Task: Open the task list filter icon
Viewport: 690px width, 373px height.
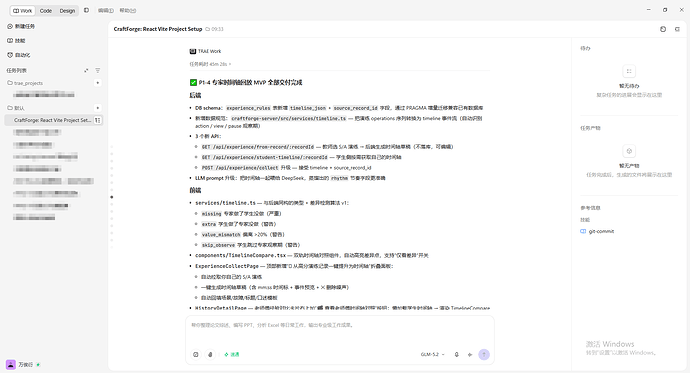Action: [x=98, y=70]
